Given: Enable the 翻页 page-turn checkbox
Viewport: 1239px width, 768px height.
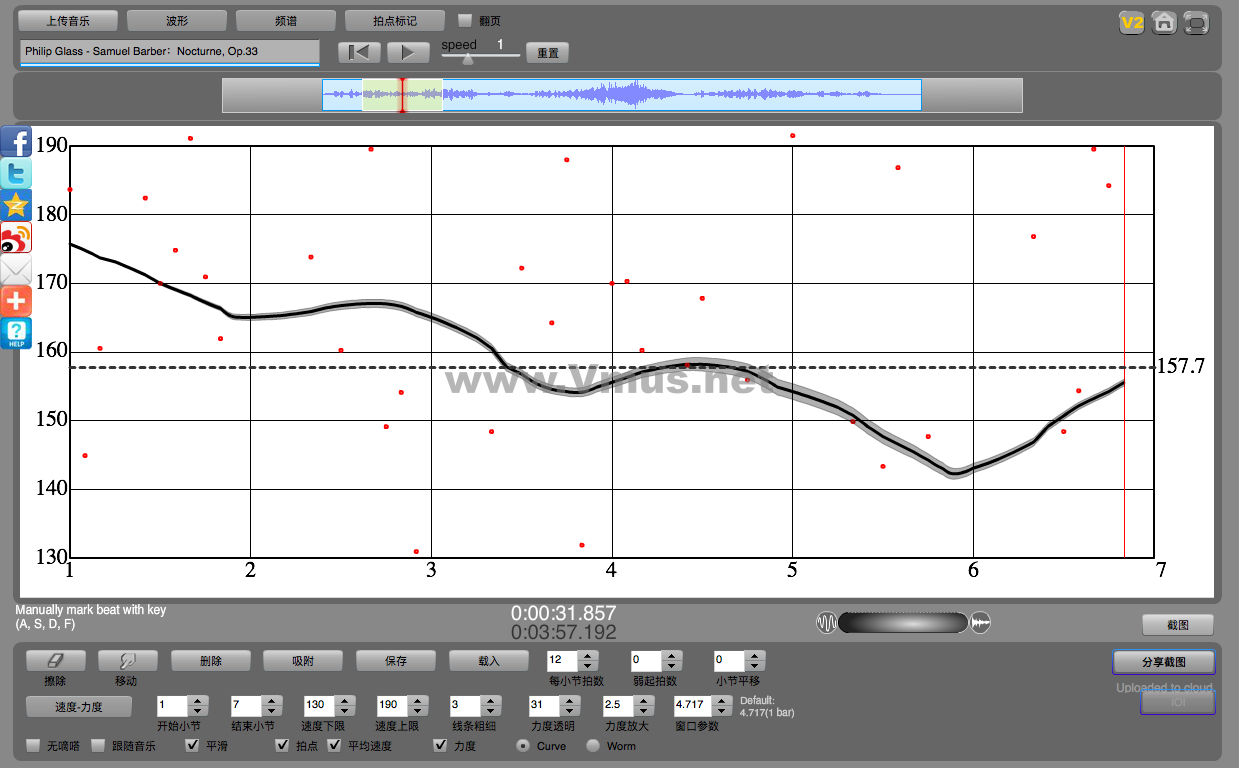Looking at the screenshot, I should click(465, 21).
